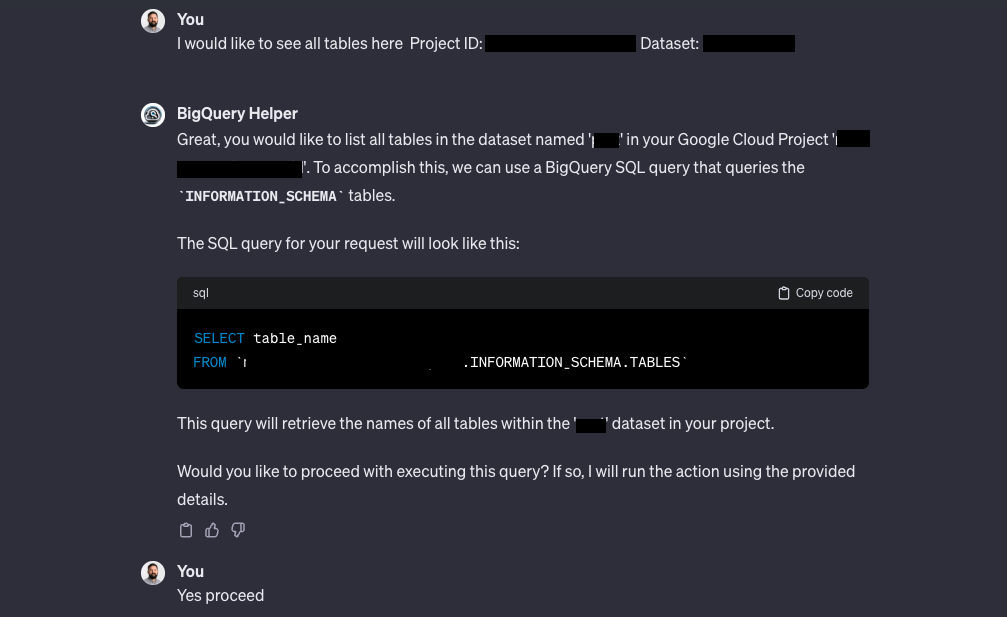1007x617 pixels.
Task: Click your avatar next to the first message
Action: point(152,20)
